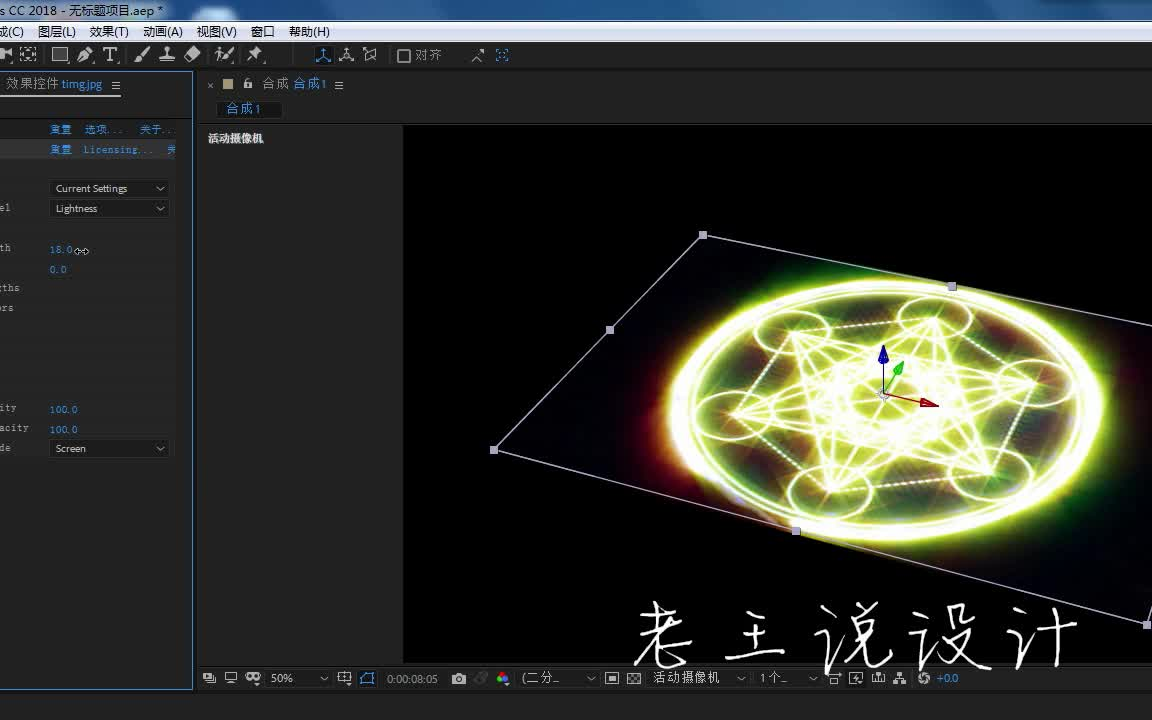Select the Horizontal Type tool
The image size is (1152, 720).
point(109,55)
